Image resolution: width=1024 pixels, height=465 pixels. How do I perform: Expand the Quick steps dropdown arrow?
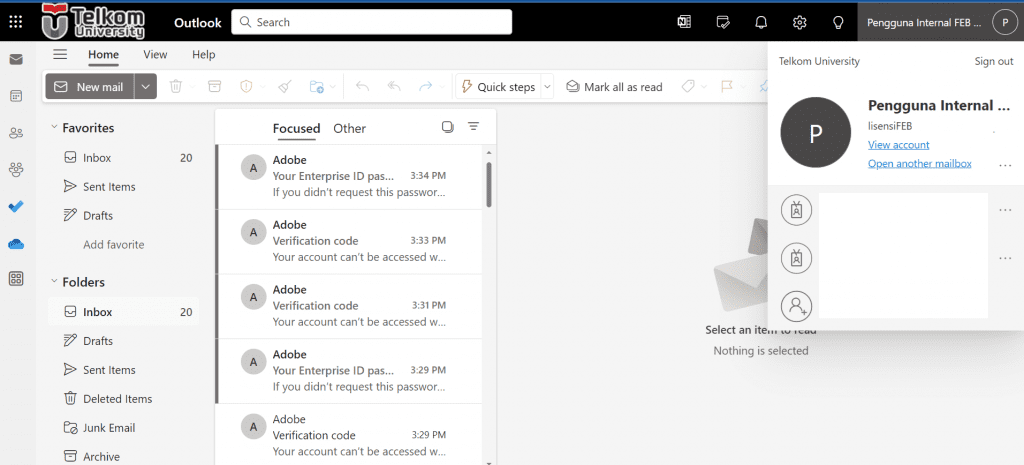[547, 87]
